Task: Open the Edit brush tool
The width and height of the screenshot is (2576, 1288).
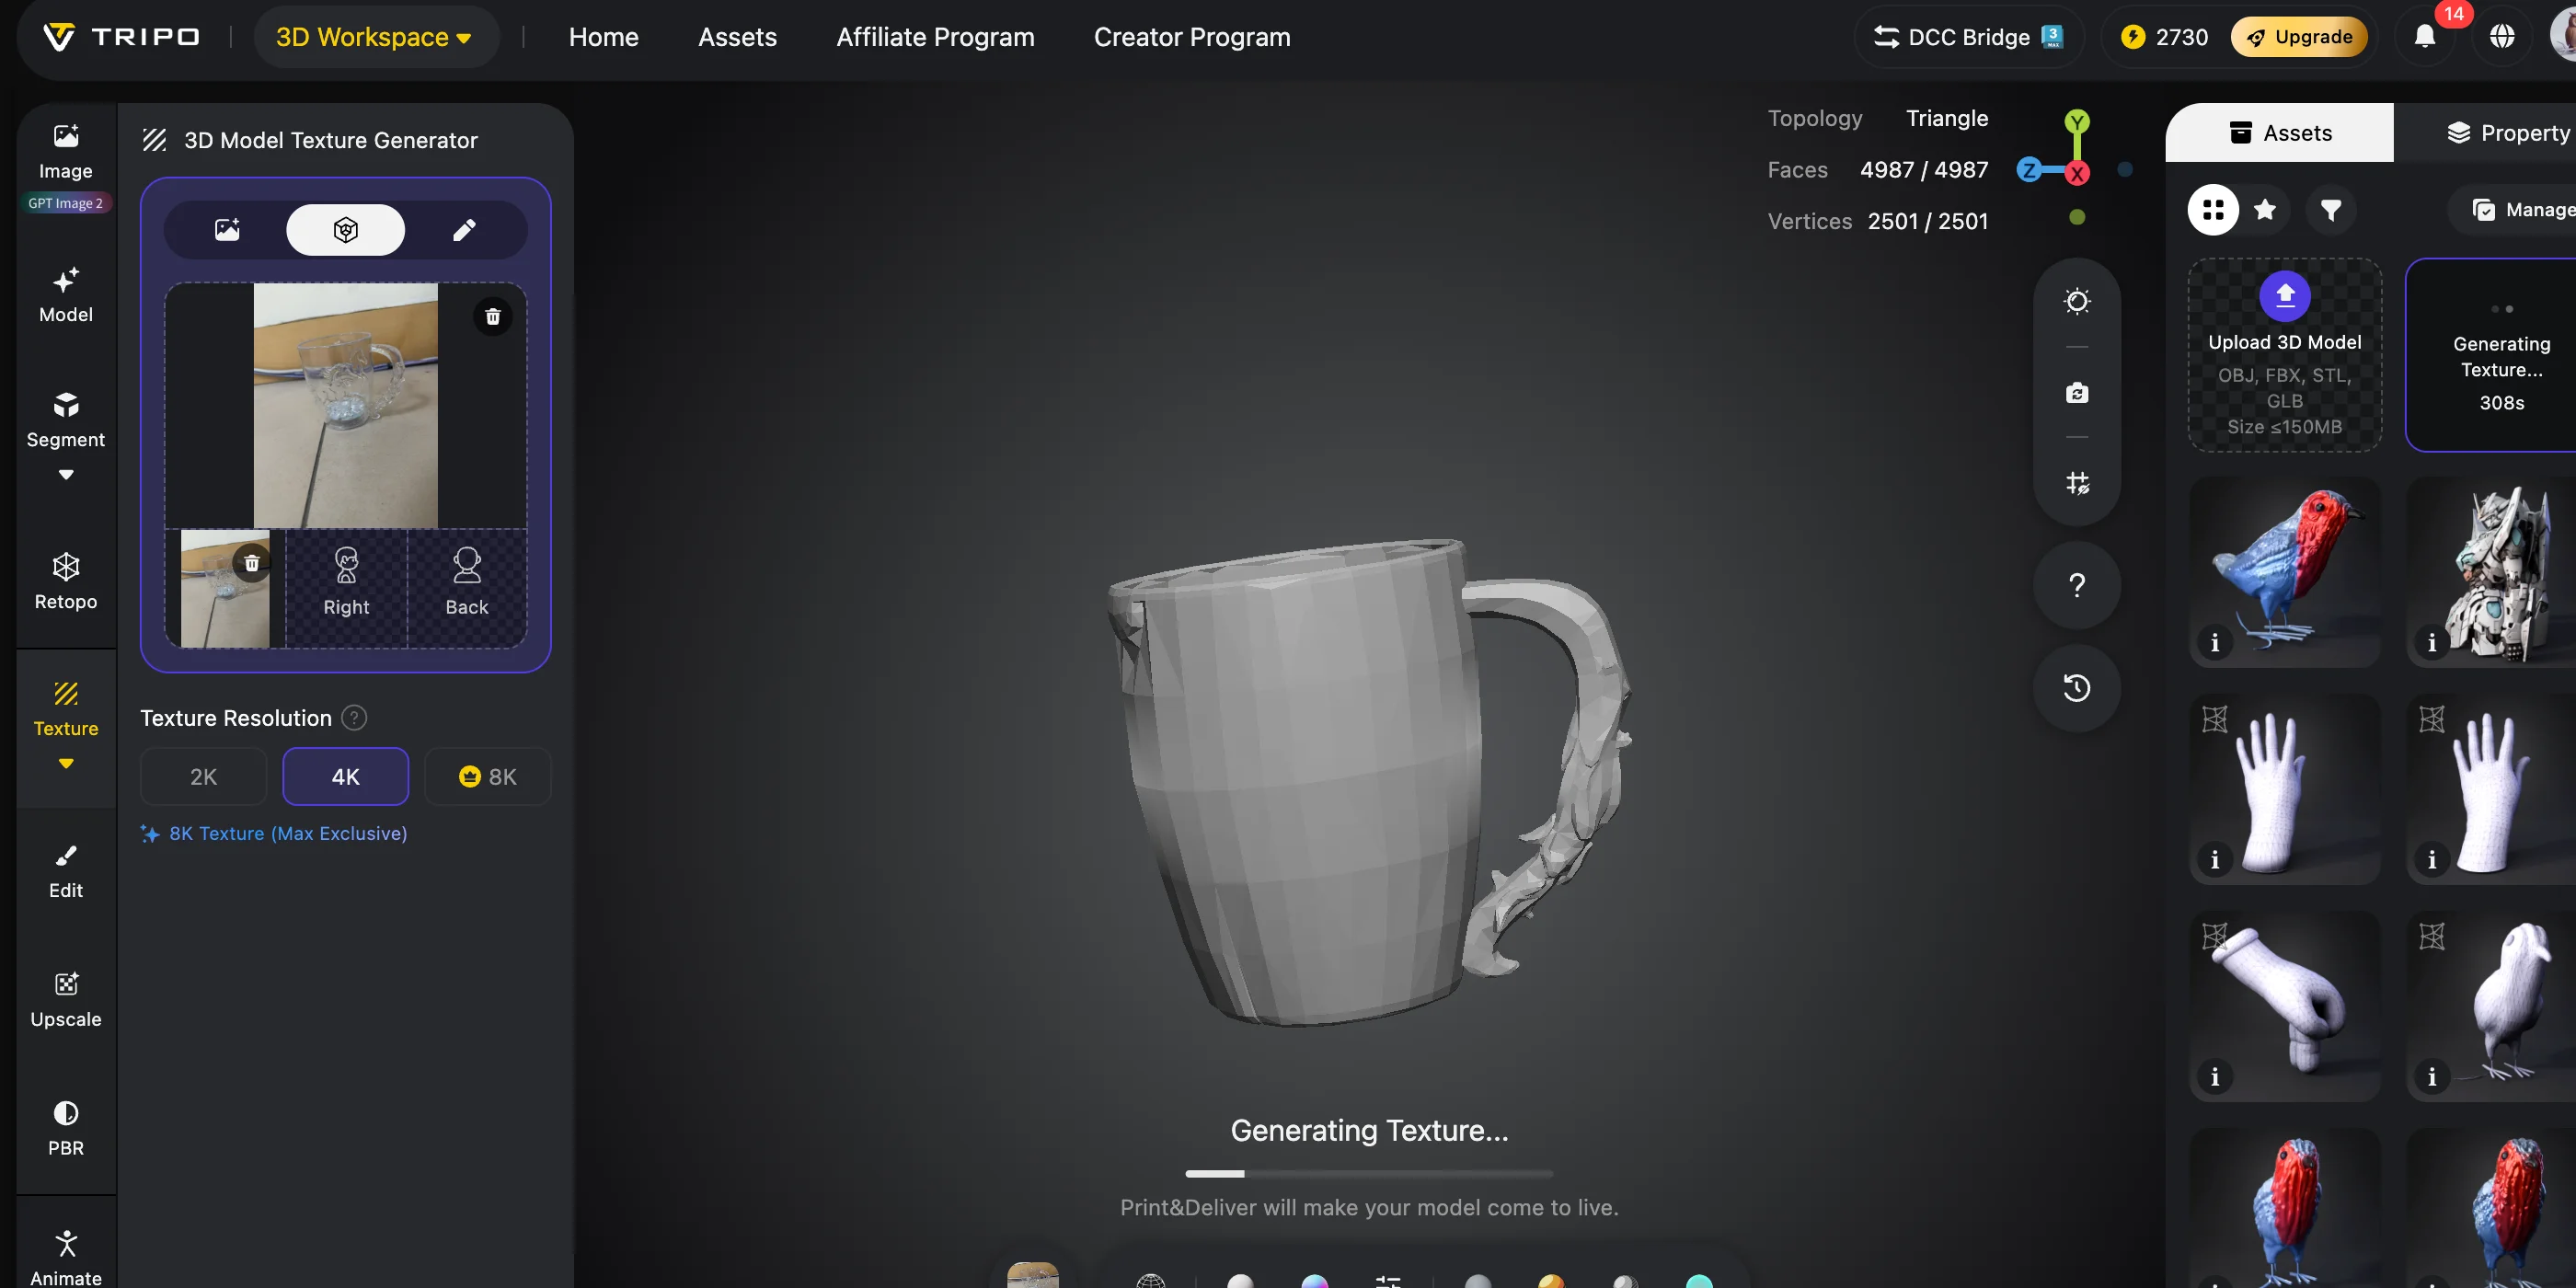Action: [66, 871]
